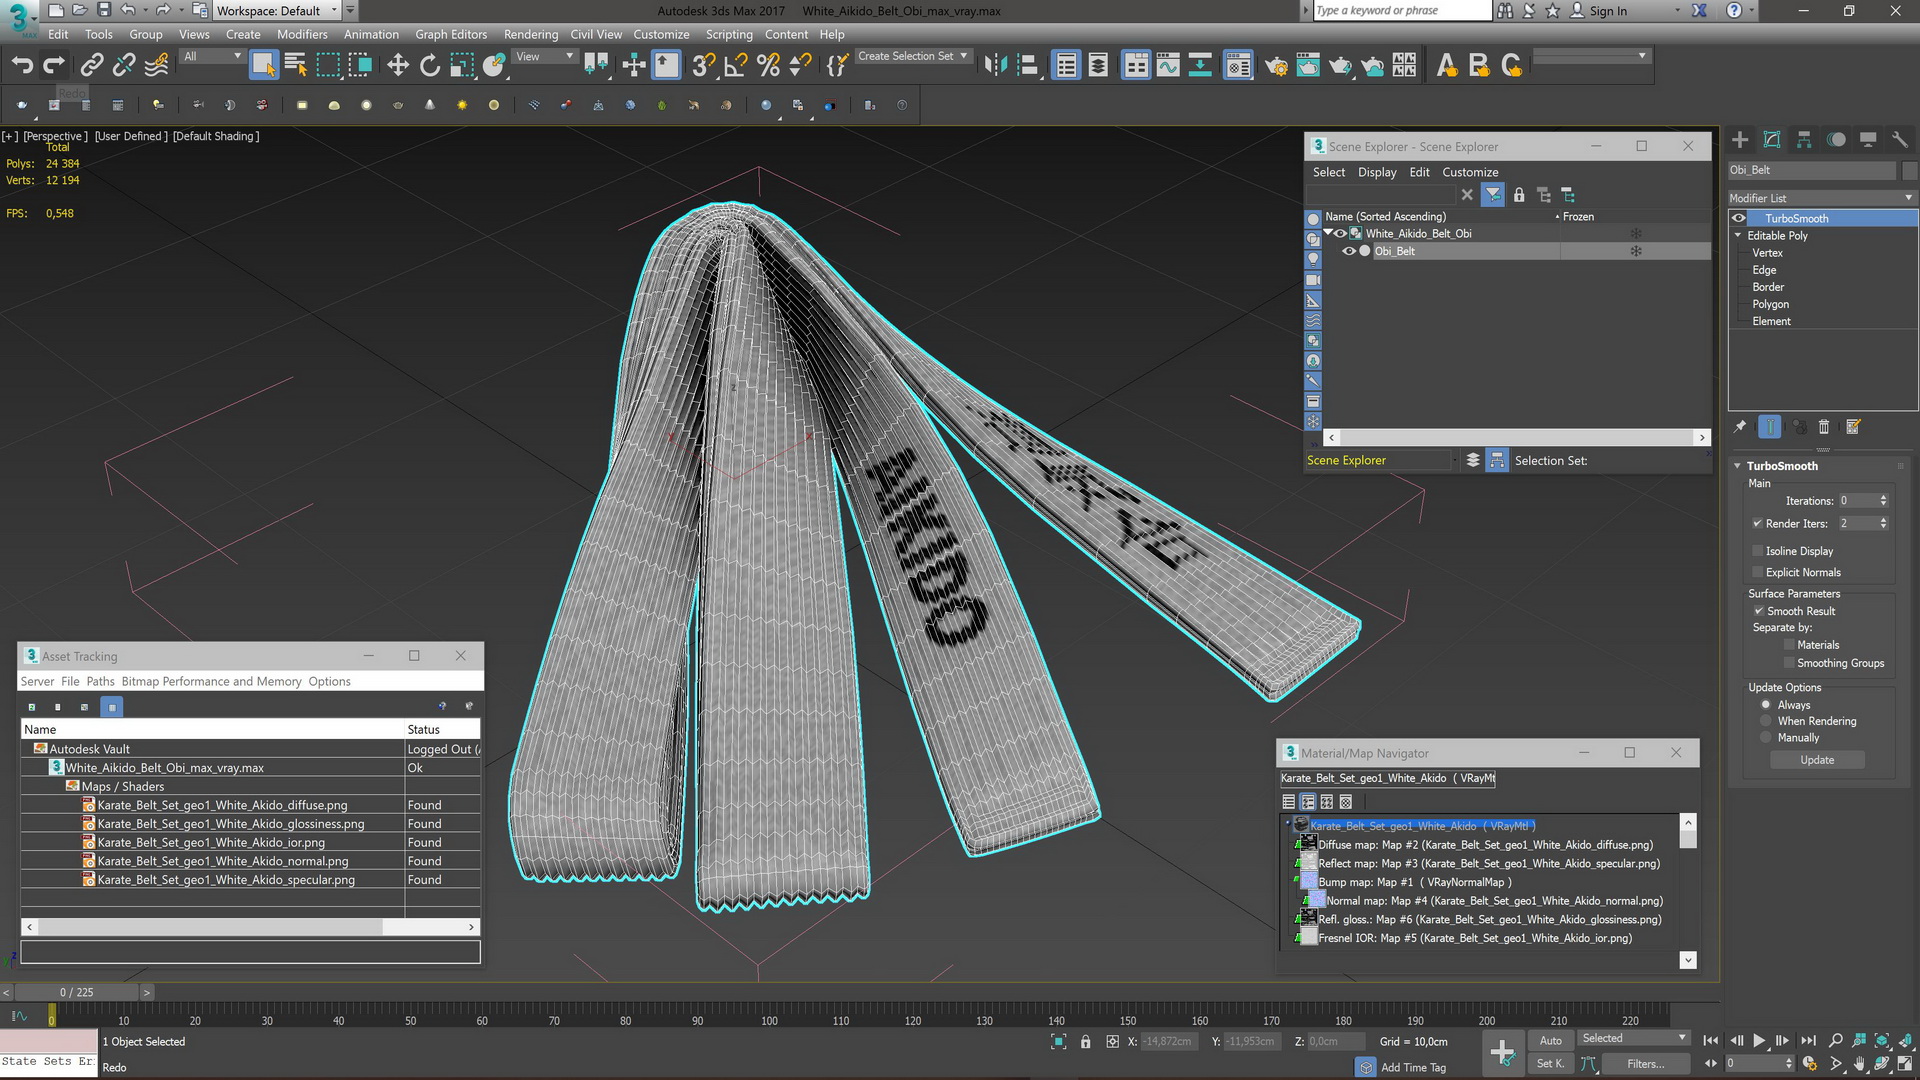Select the Select and Link tool
The height and width of the screenshot is (1080, 1920).
(x=91, y=65)
